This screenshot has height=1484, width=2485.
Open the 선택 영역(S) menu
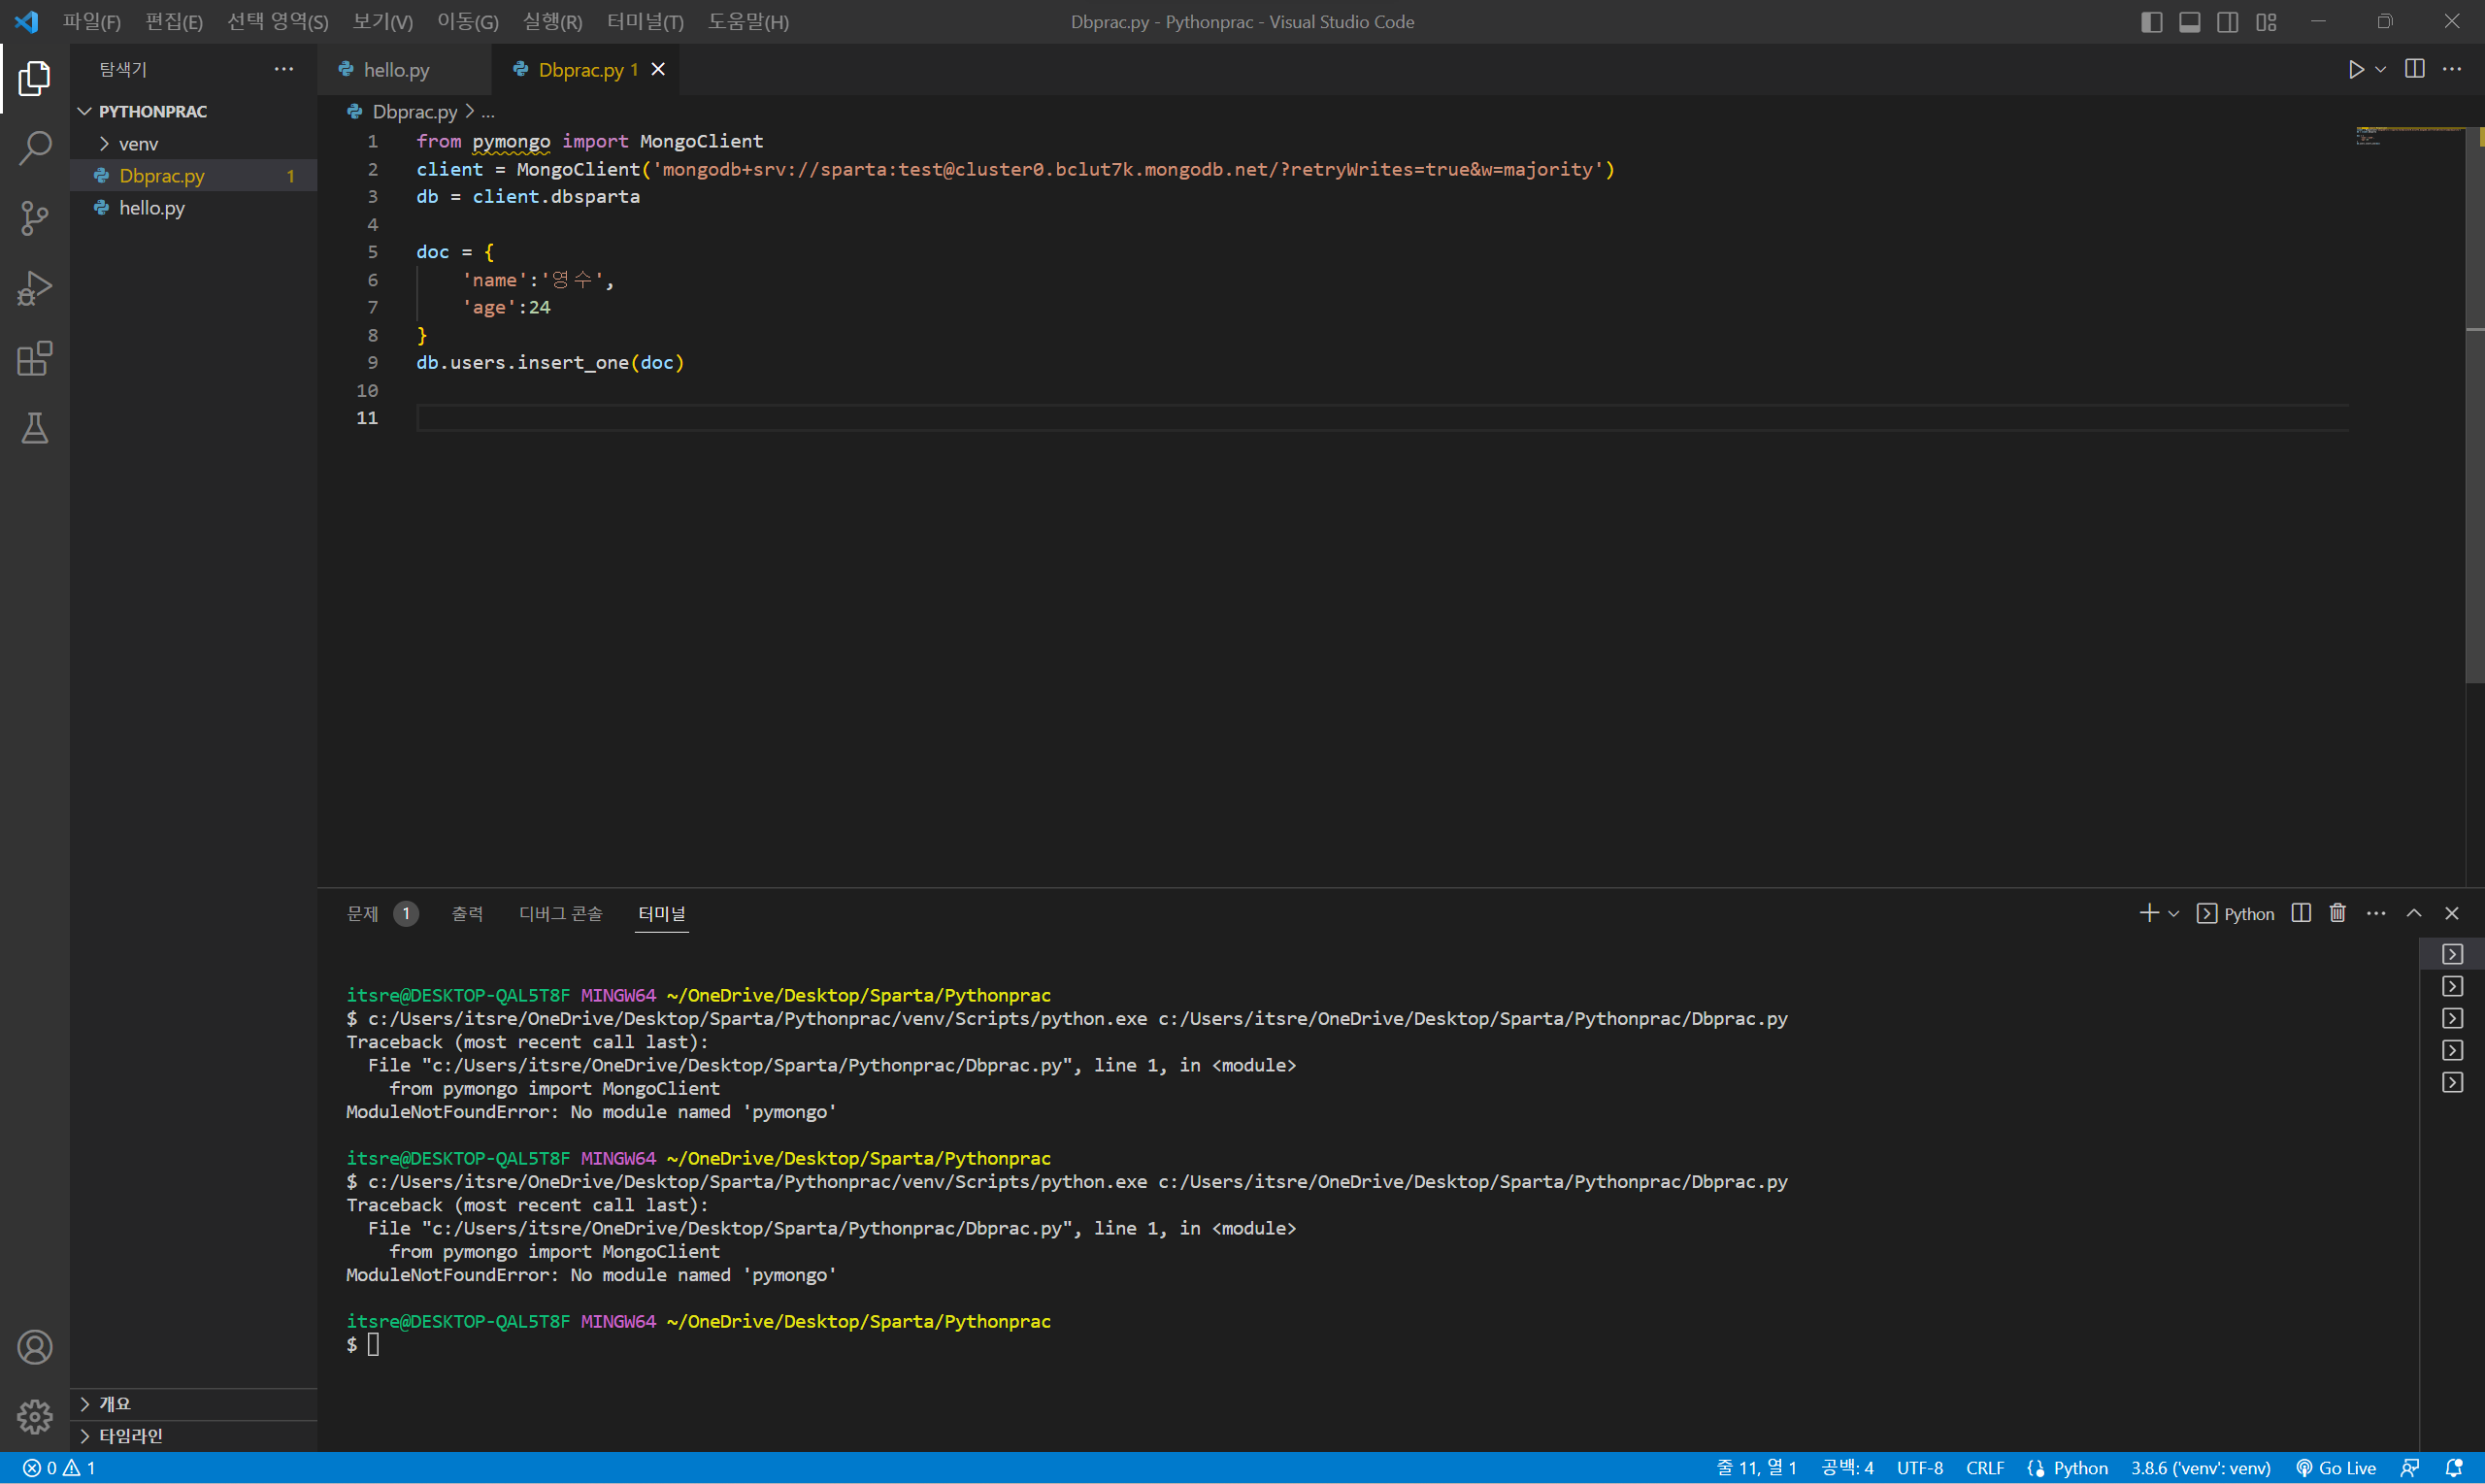coord(277,22)
